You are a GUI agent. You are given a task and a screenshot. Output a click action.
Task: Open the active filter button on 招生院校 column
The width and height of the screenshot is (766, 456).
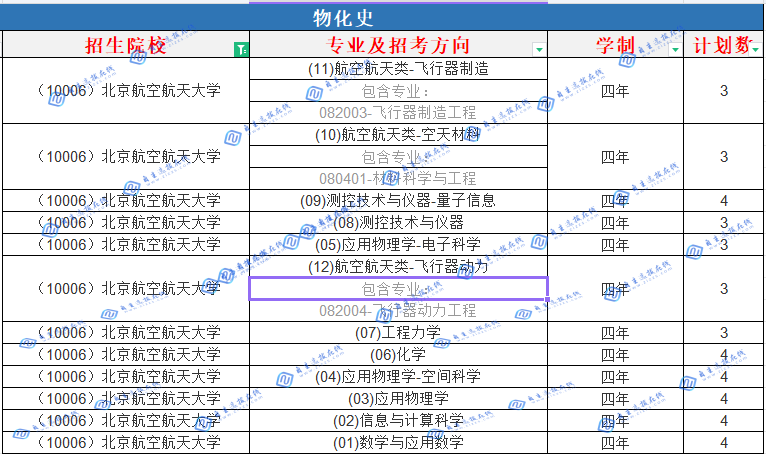pyautogui.click(x=241, y=49)
